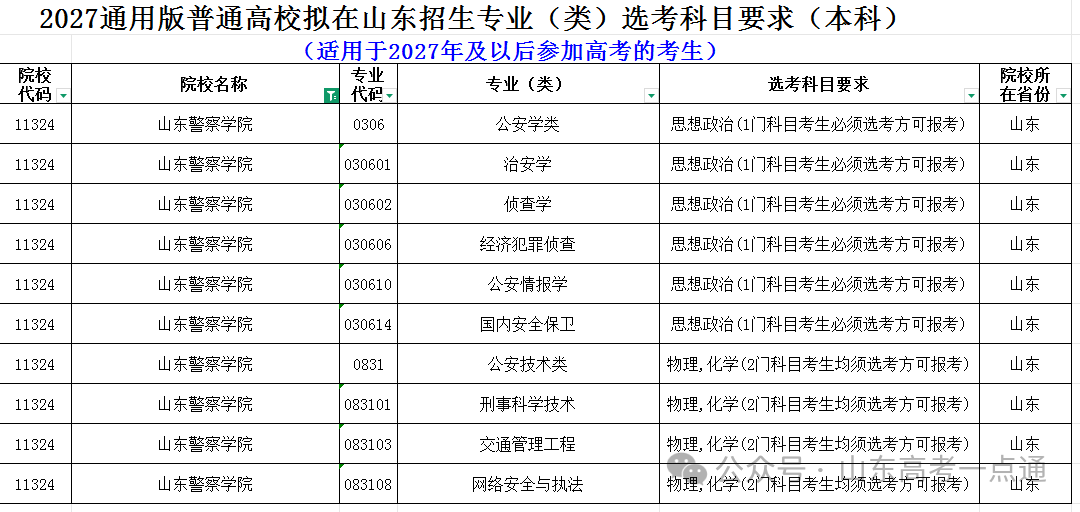Viewport: 1080px width, 512px height.
Task: Click the 经济犯罪侦查 major cell
Action: coord(528,244)
